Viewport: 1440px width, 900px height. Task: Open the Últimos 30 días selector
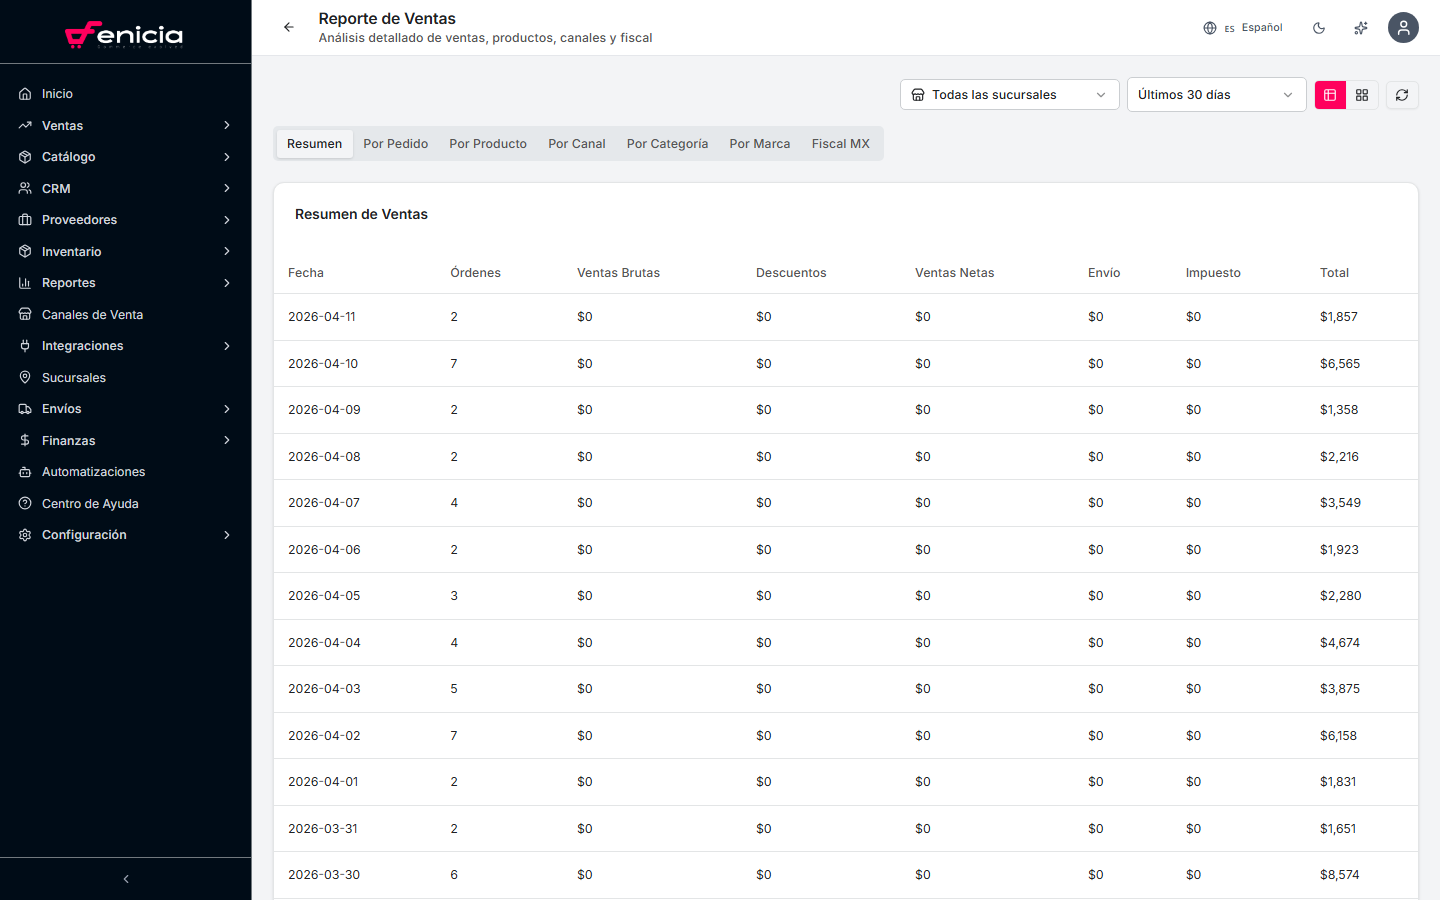(x=1216, y=94)
